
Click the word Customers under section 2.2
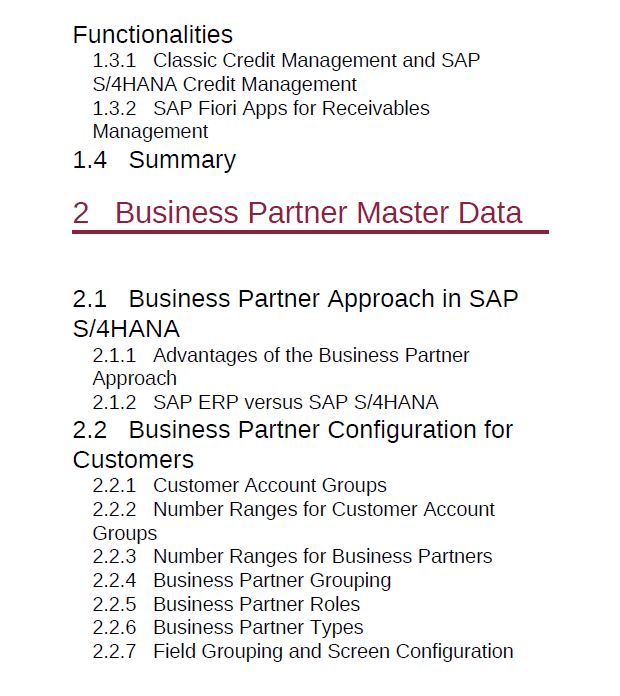click(133, 459)
